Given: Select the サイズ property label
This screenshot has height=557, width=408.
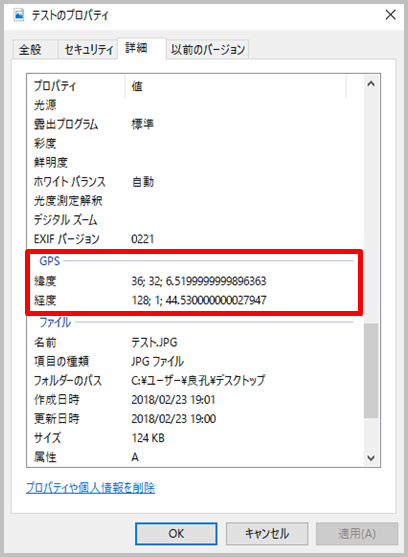Looking at the screenshot, I should pos(47,438).
